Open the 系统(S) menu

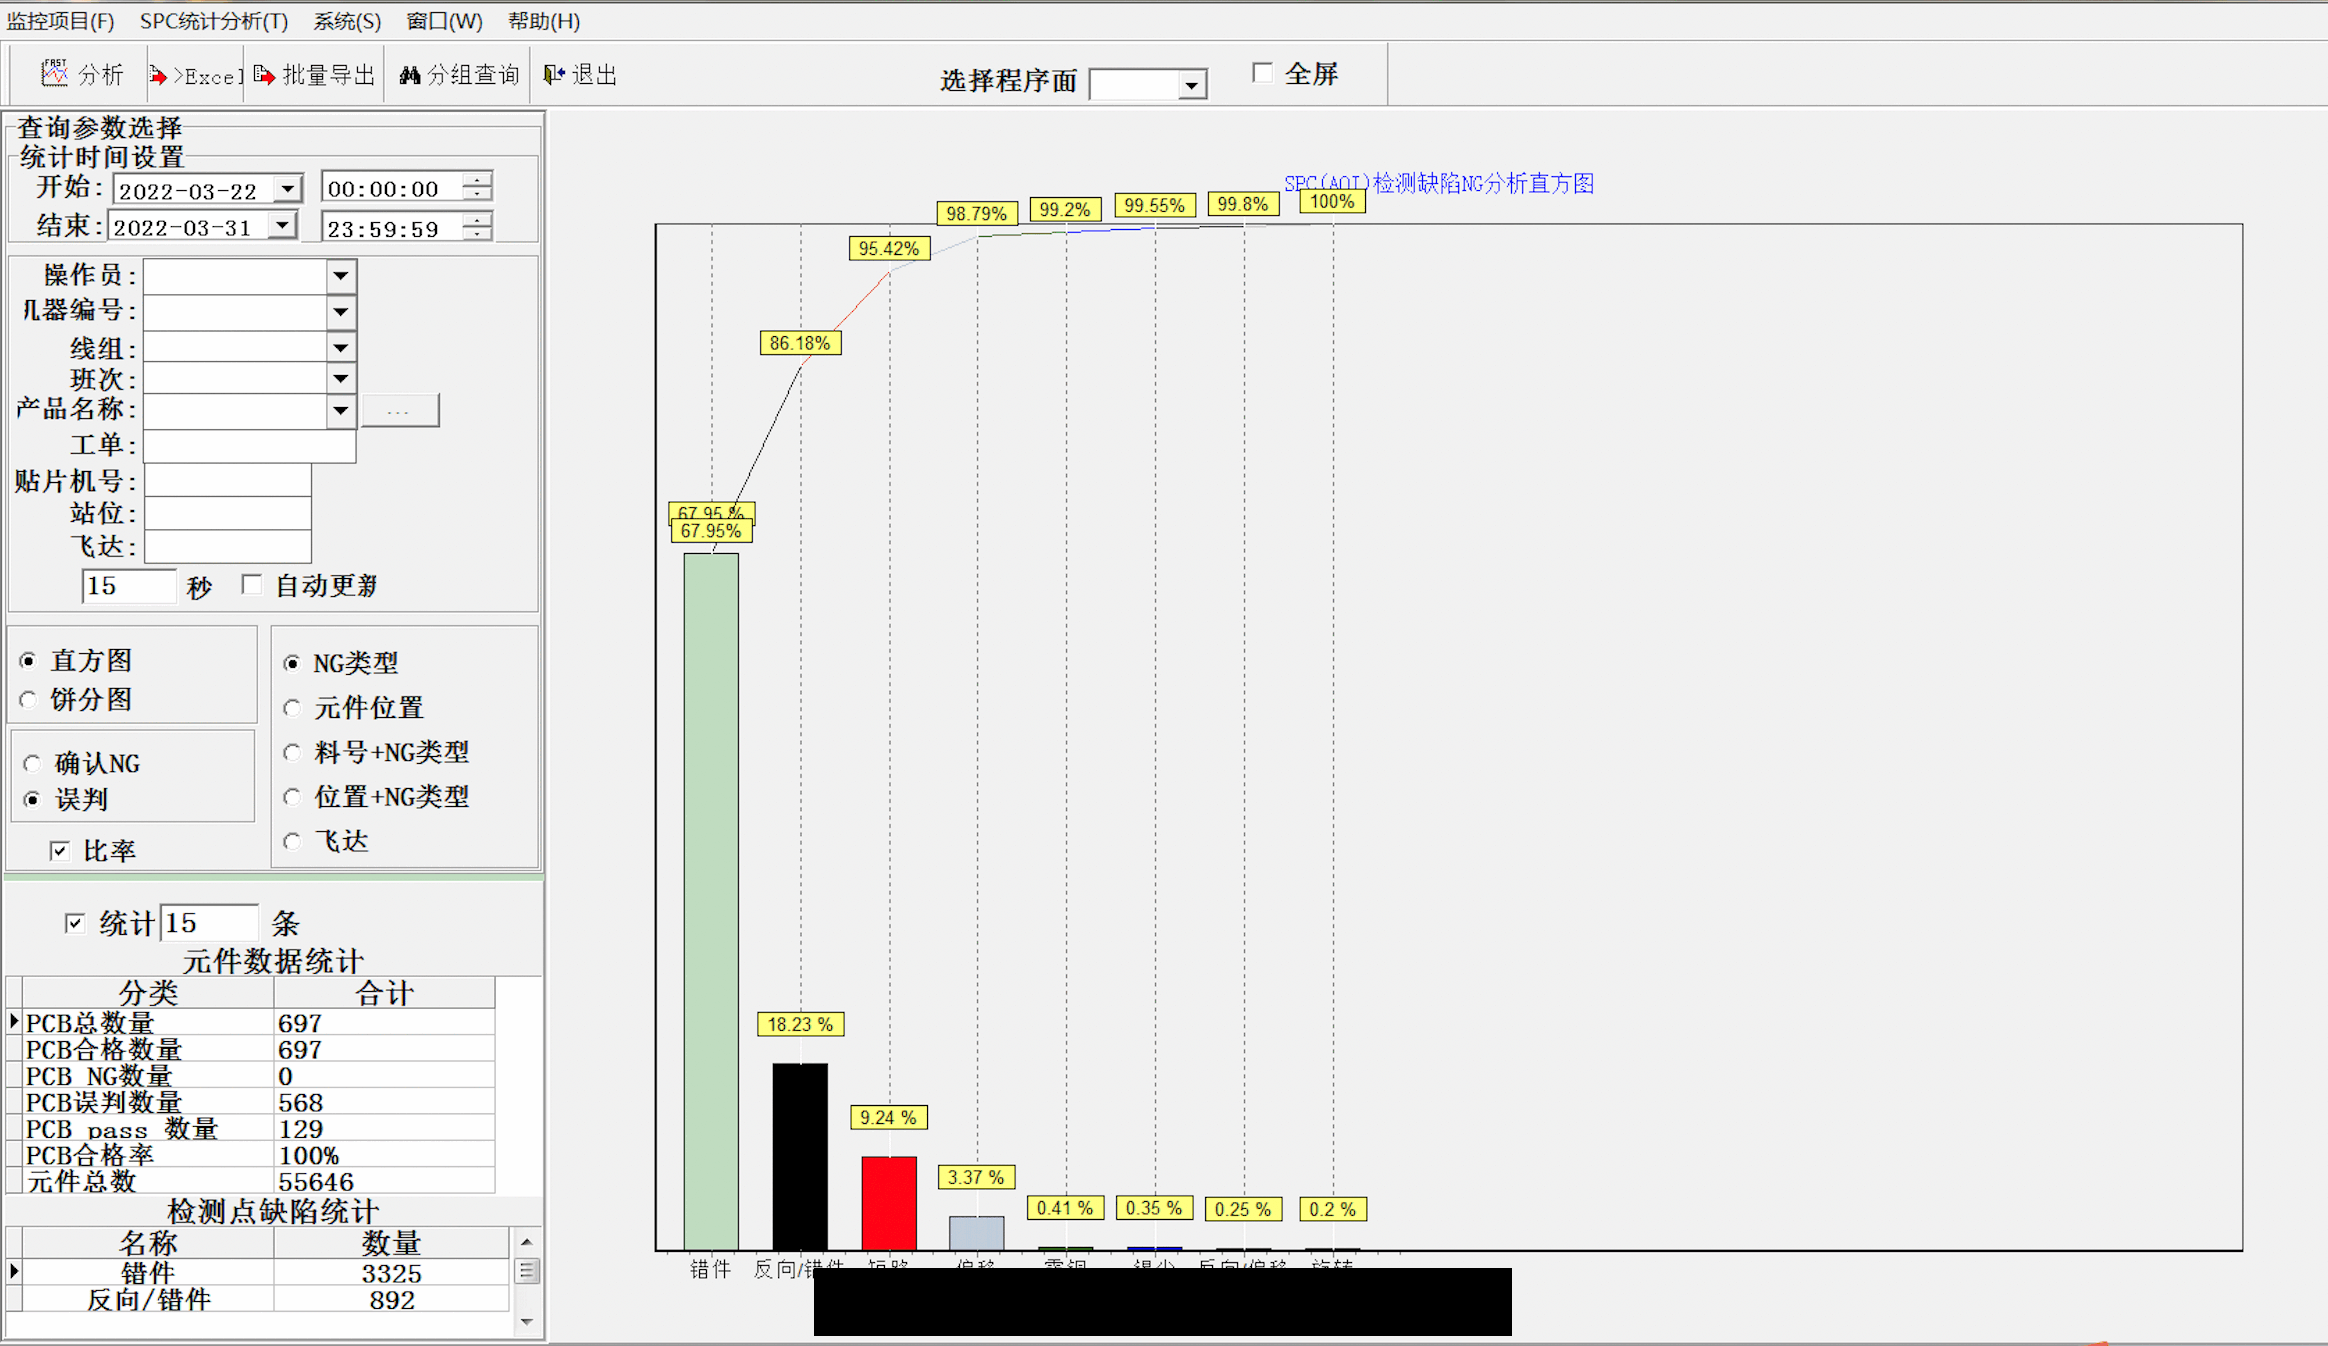tap(346, 21)
